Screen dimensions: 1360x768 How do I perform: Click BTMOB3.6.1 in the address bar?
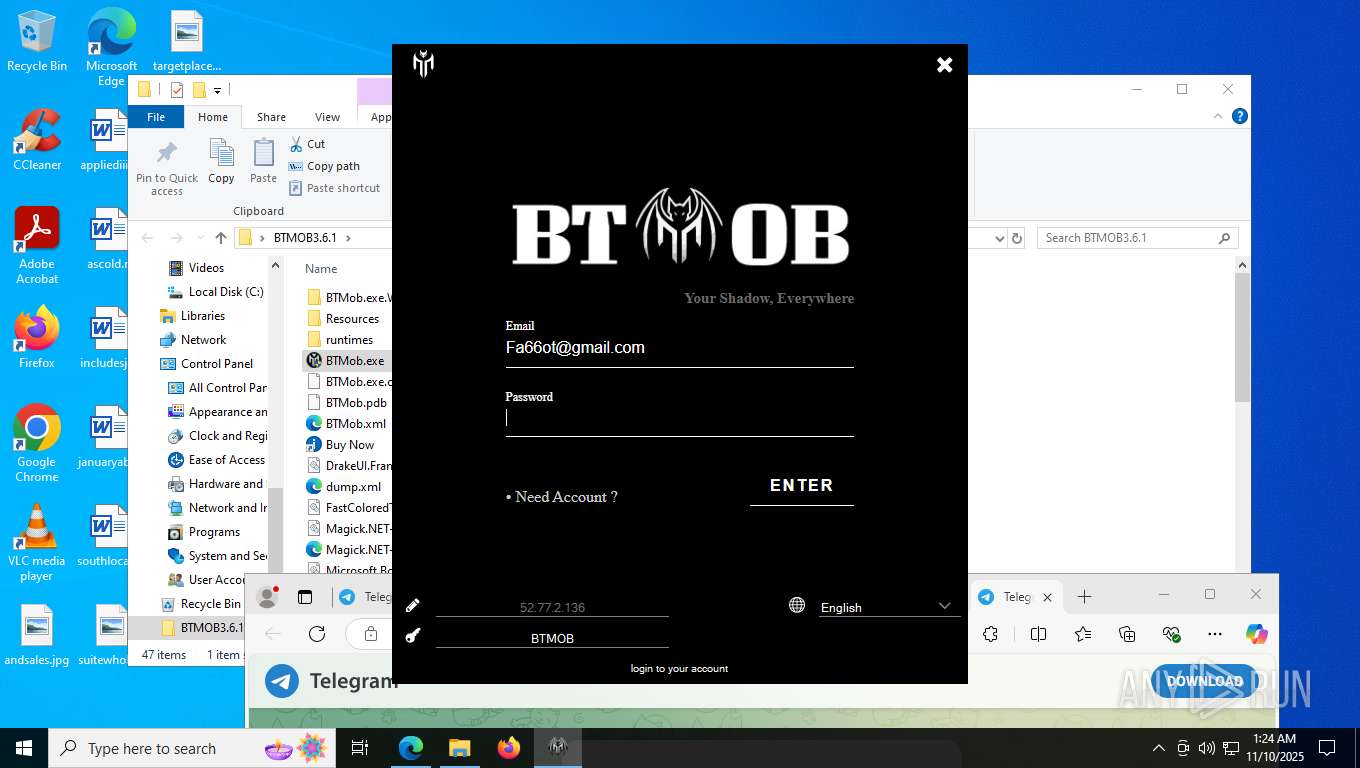pyautogui.click(x=305, y=238)
